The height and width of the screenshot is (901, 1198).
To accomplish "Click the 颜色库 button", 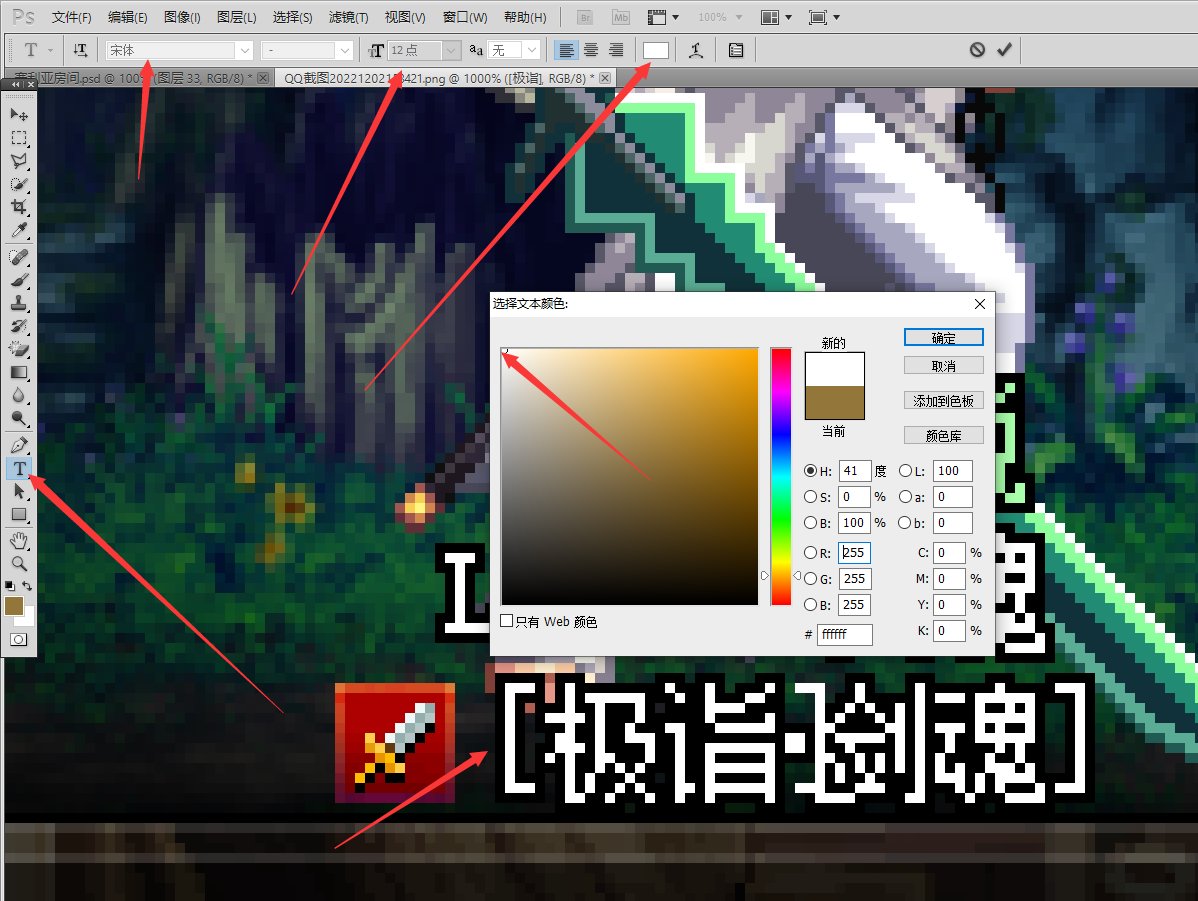I will pyautogui.click(x=944, y=436).
